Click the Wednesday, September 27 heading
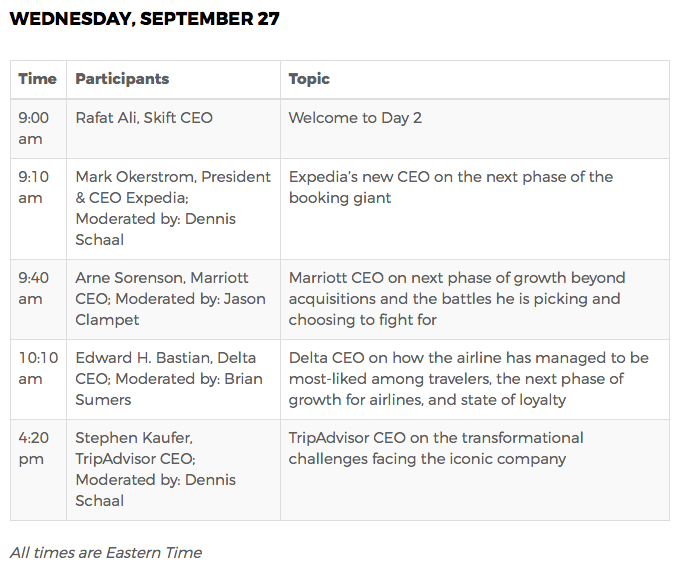Screen dimensions: 683x570 145,19
